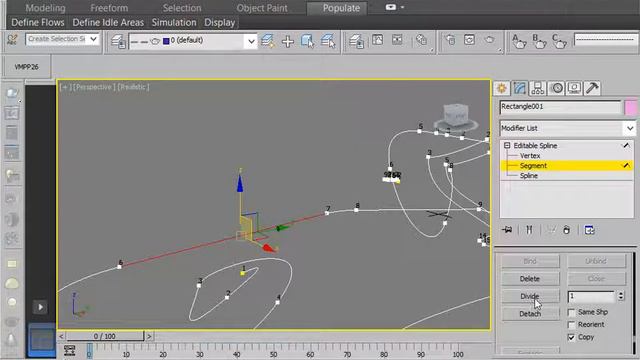Open the Display ribbon panel
The image size is (640, 360).
[220, 22]
